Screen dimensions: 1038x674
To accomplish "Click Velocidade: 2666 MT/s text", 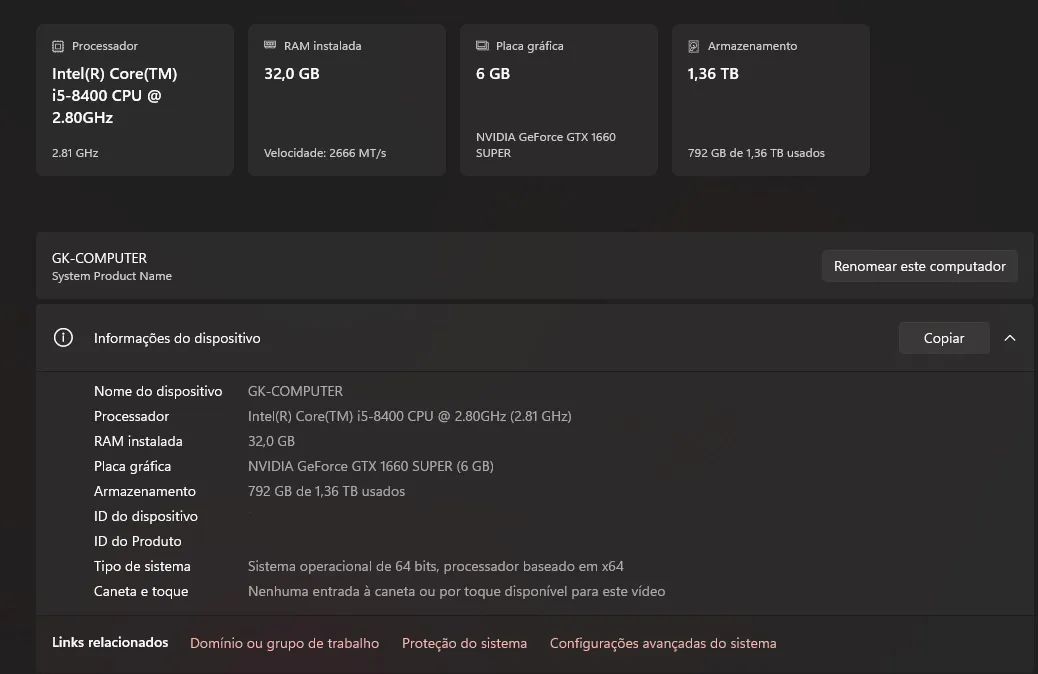I will coord(325,153).
